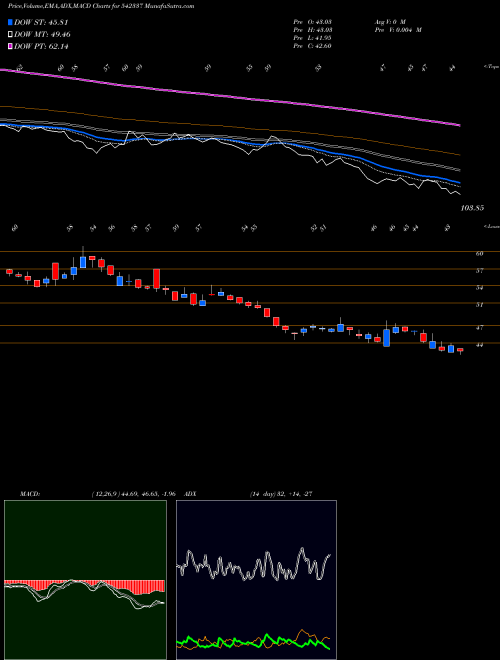Click the MACD: panel heading
This screenshot has height=660, width=500.
(x=29, y=494)
